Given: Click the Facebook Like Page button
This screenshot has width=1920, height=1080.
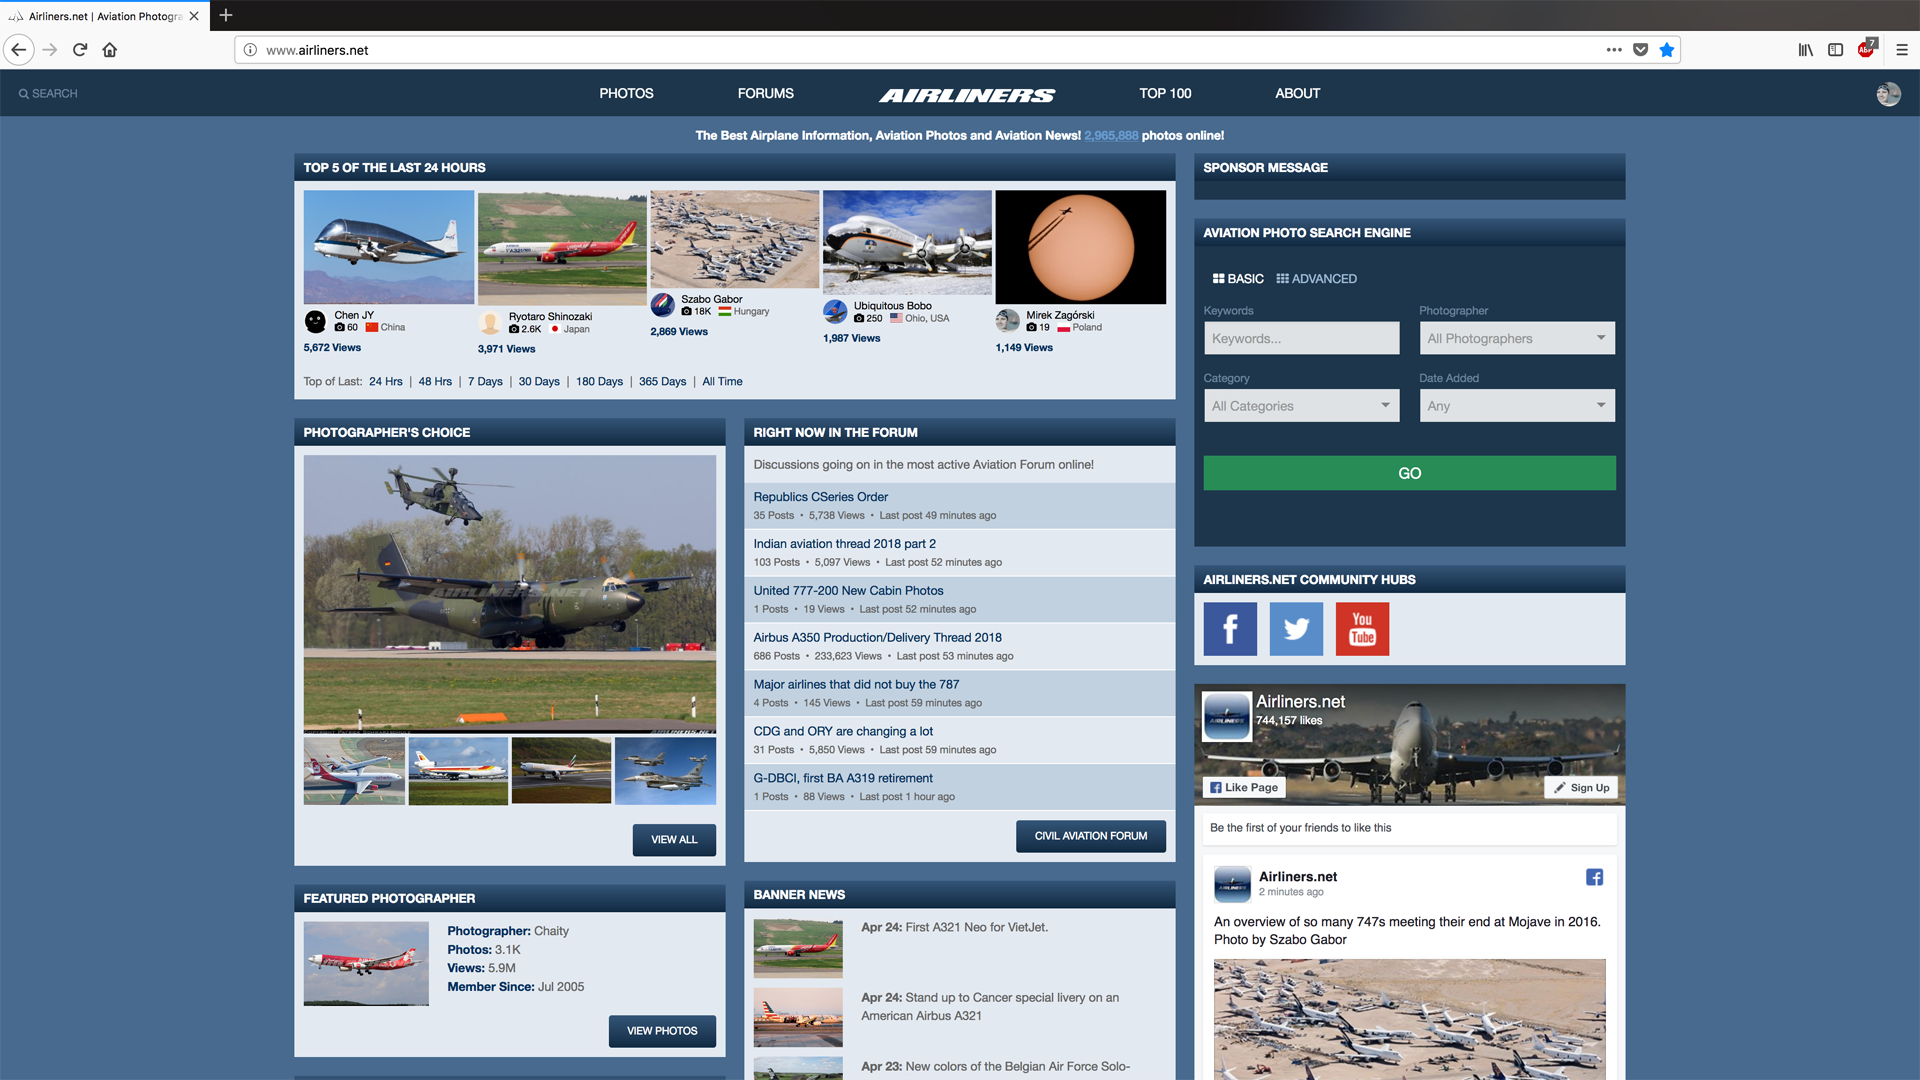Looking at the screenshot, I should coord(1244,788).
